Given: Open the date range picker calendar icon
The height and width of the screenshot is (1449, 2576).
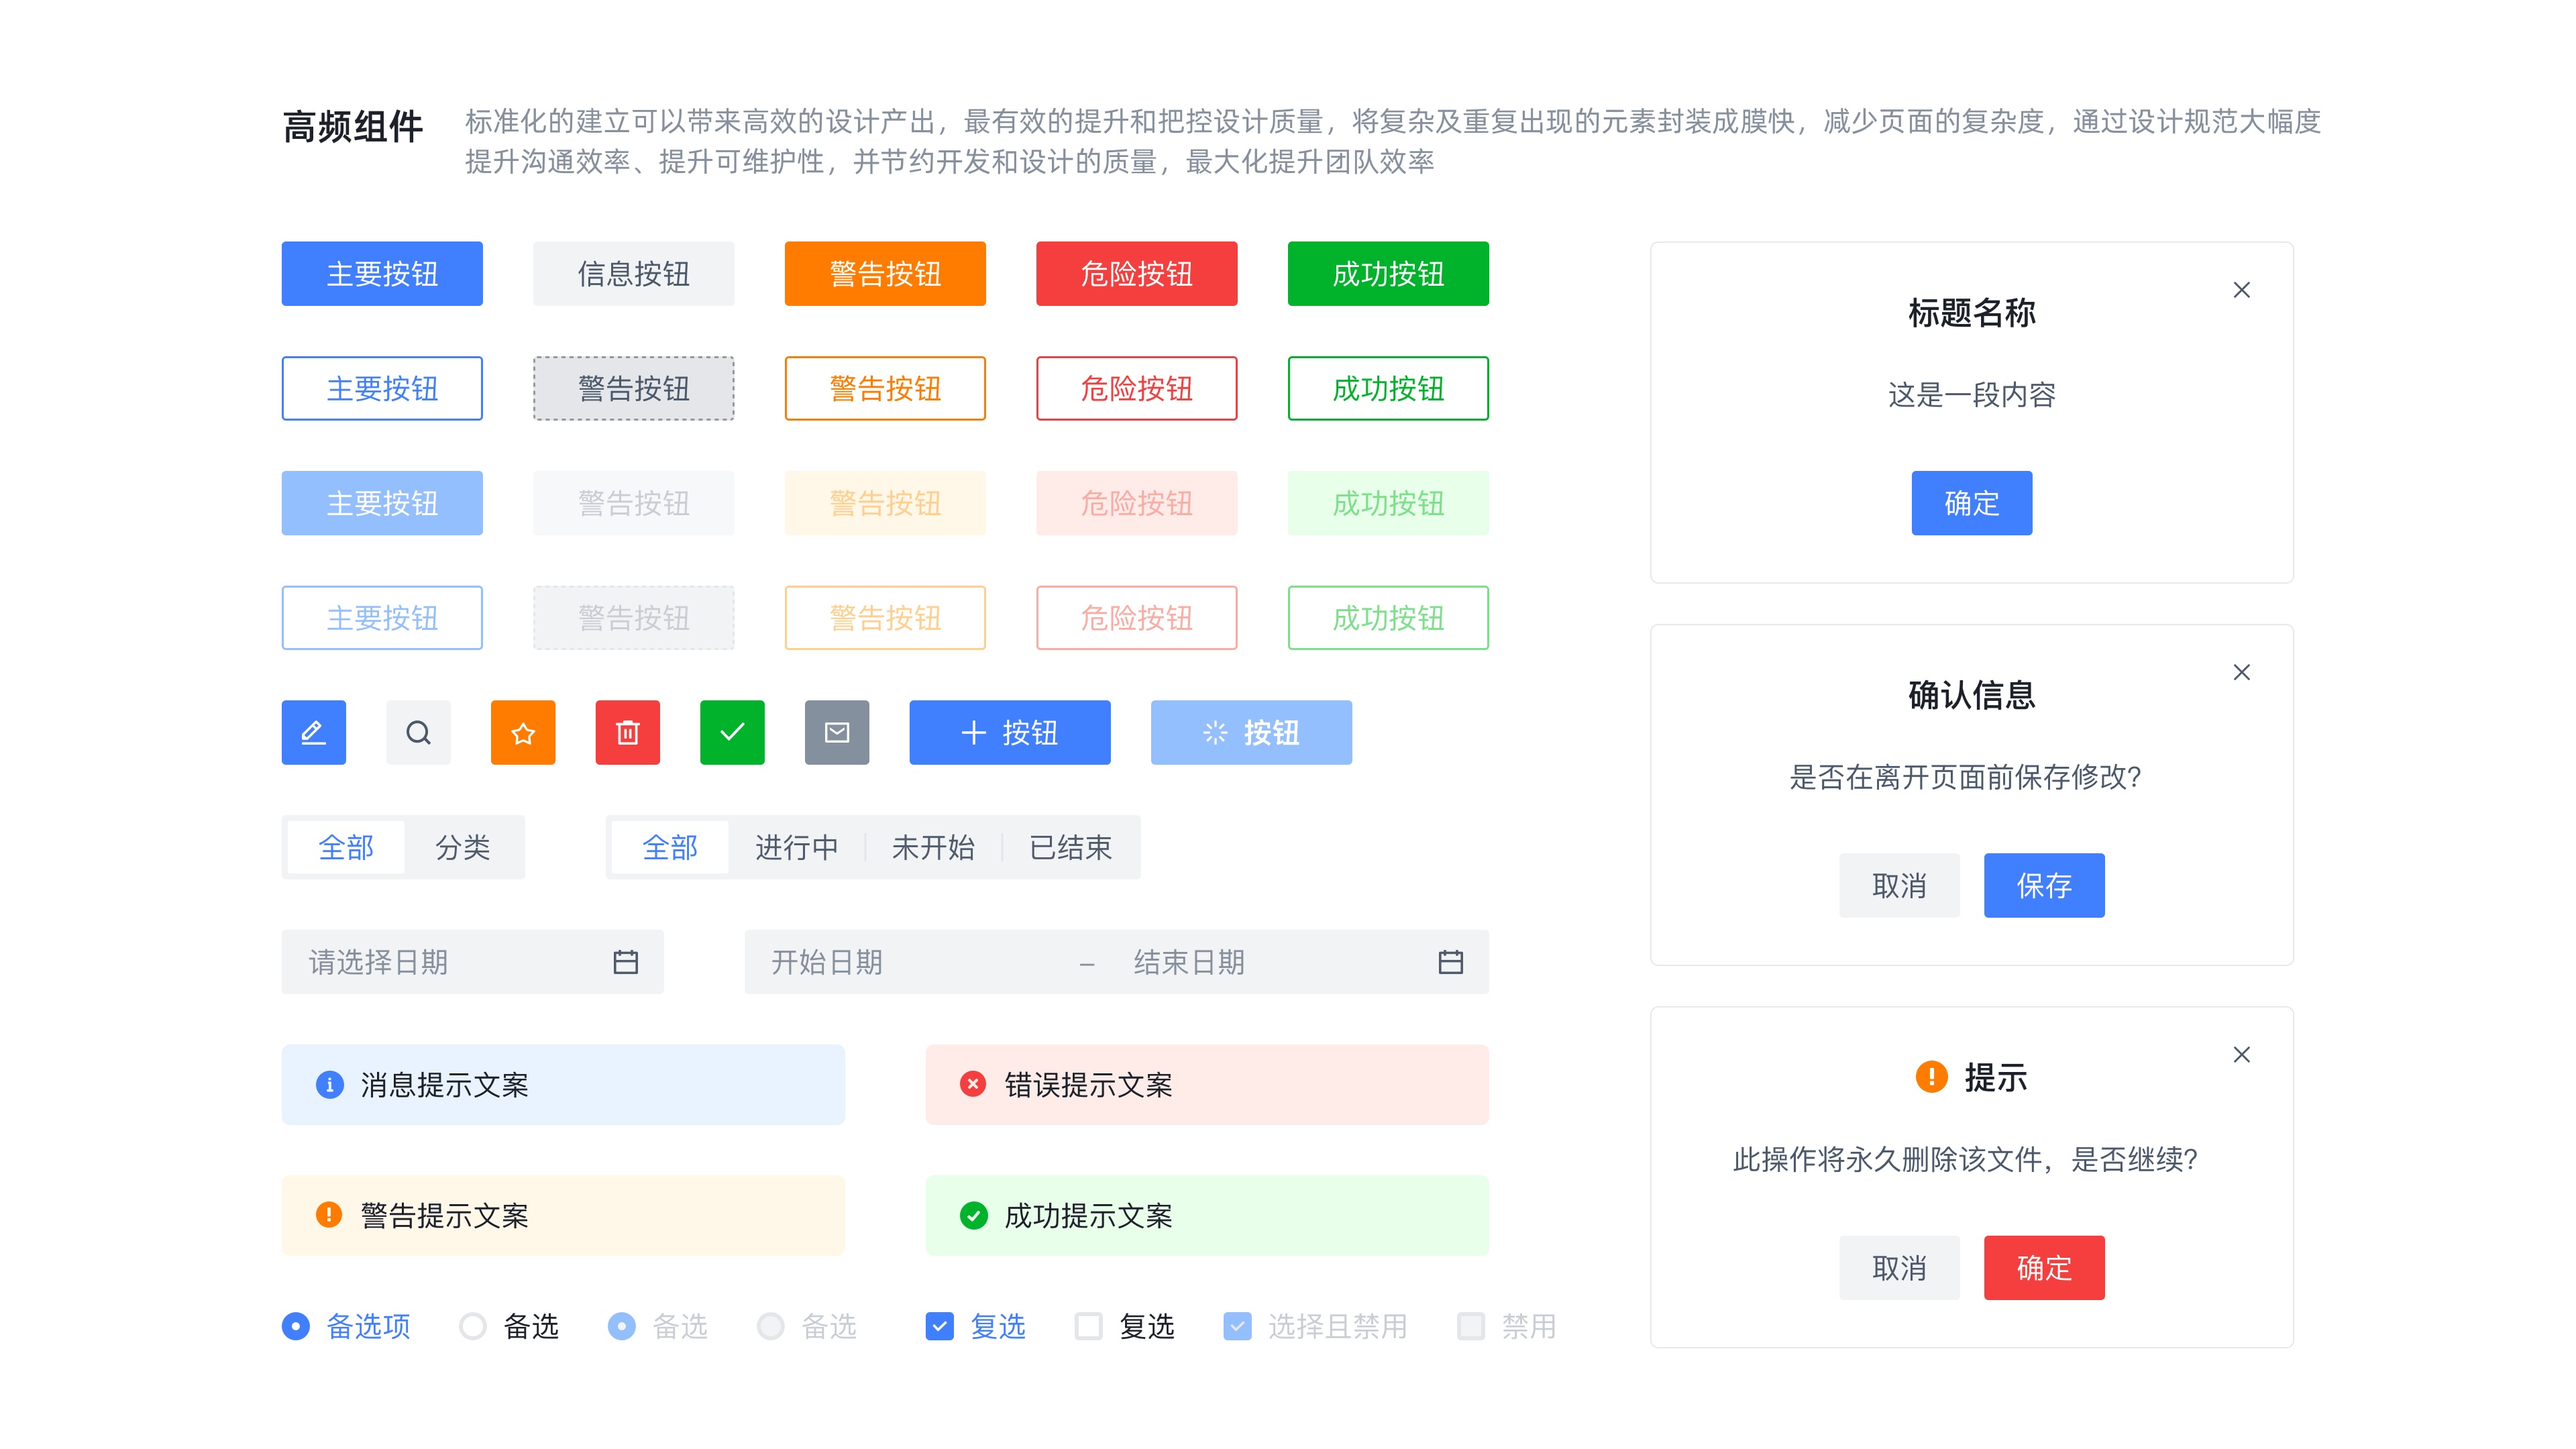Looking at the screenshot, I should [1450, 962].
